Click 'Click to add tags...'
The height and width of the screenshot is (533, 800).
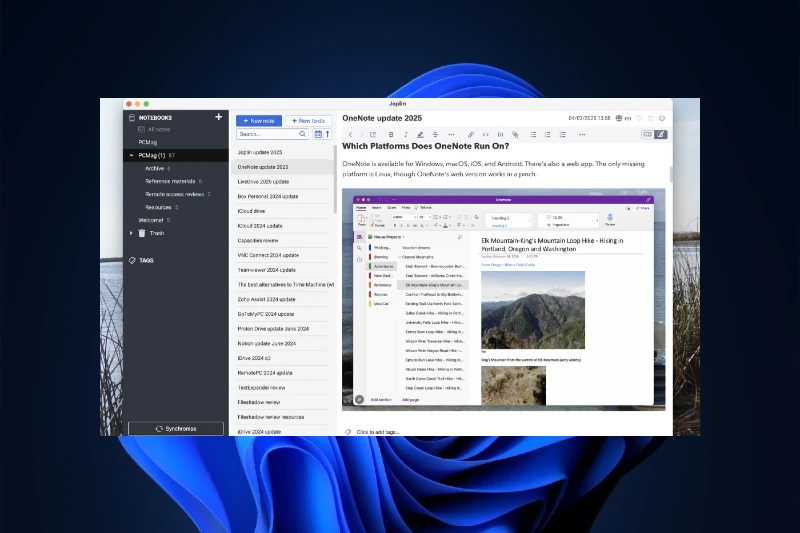[378, 432]
